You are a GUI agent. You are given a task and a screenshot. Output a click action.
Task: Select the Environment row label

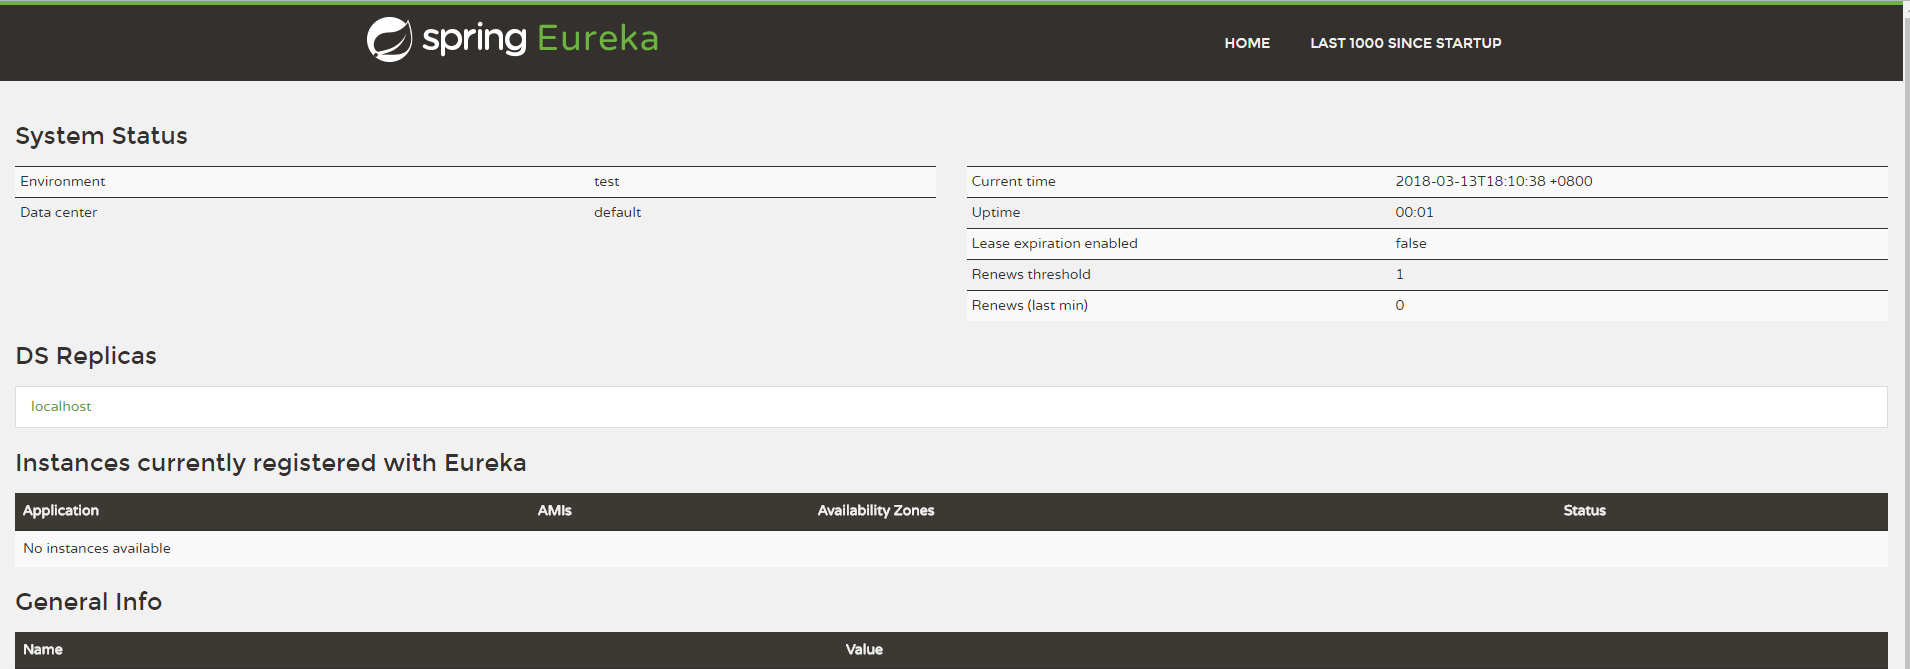pos(63,181)
